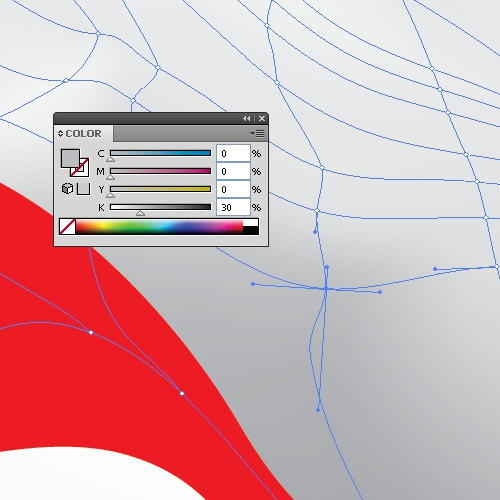Select the COLOR panel tab
This screenshot has width=500, height=500.
point(83,134)
